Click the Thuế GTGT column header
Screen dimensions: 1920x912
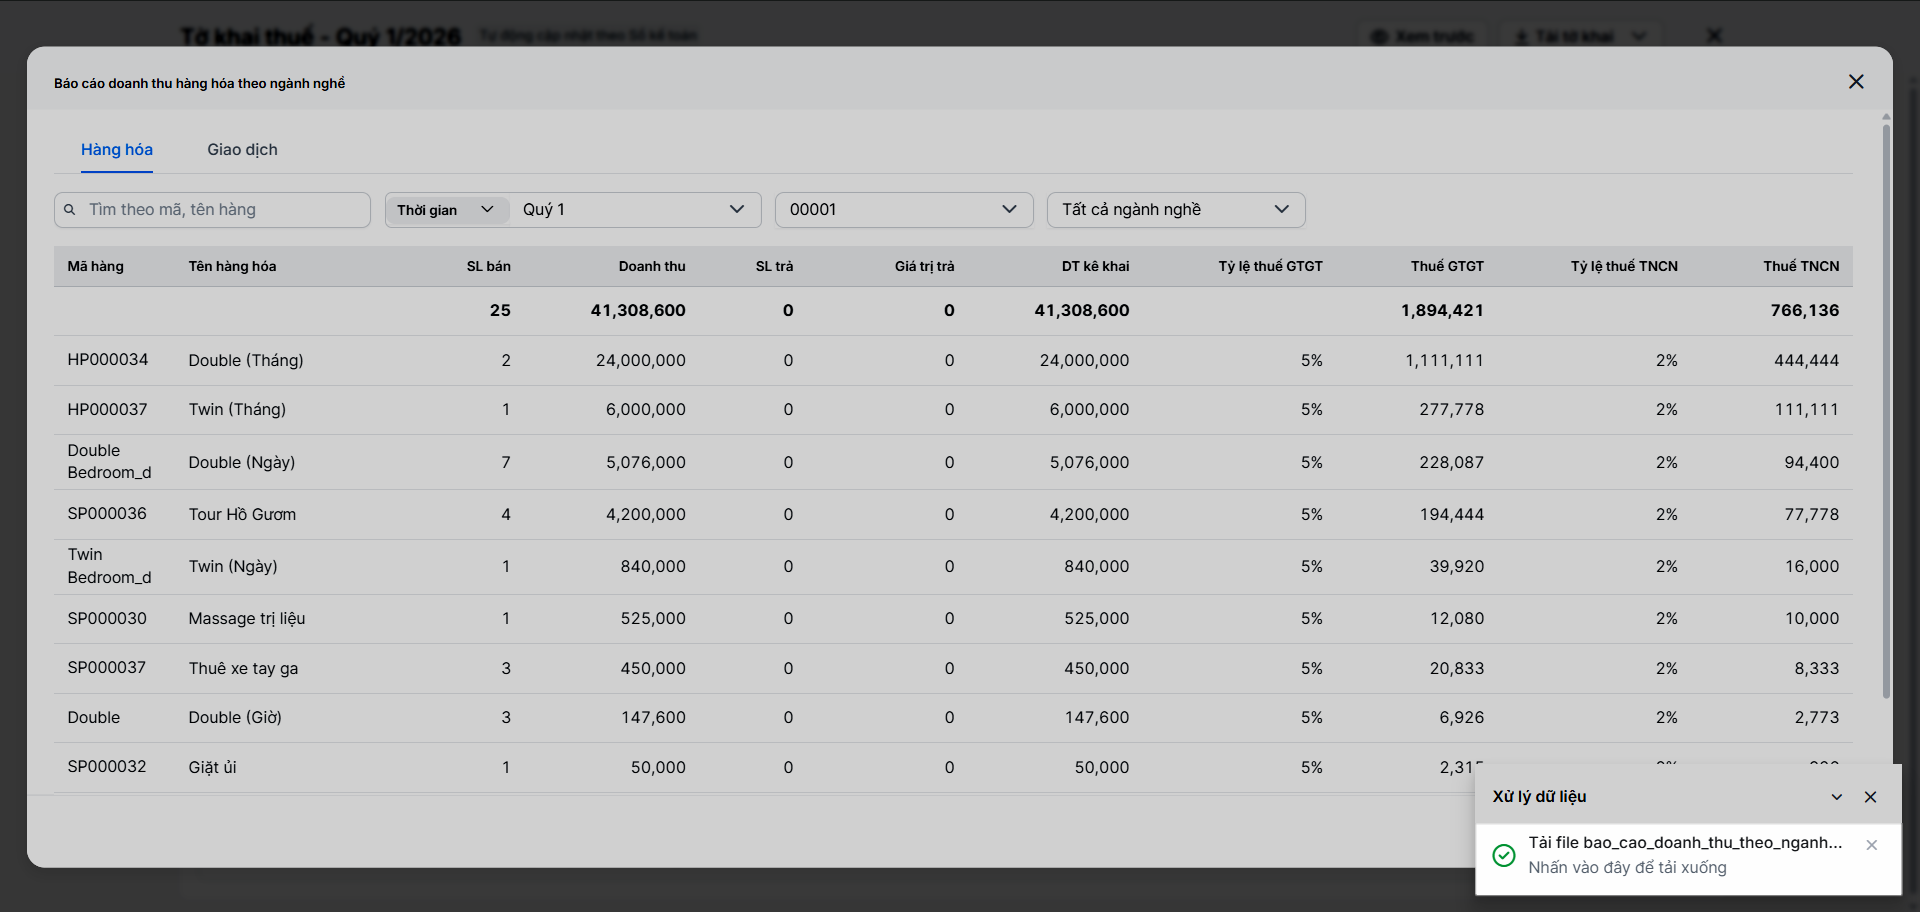pyautogui.click(x=1447, y=266)
